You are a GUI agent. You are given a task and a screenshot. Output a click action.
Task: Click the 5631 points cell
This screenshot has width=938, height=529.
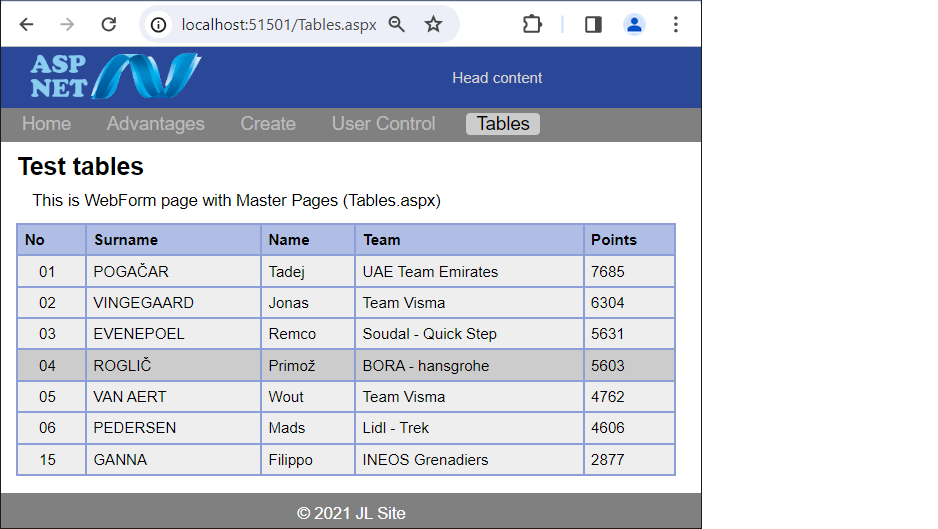click(629, 334)
